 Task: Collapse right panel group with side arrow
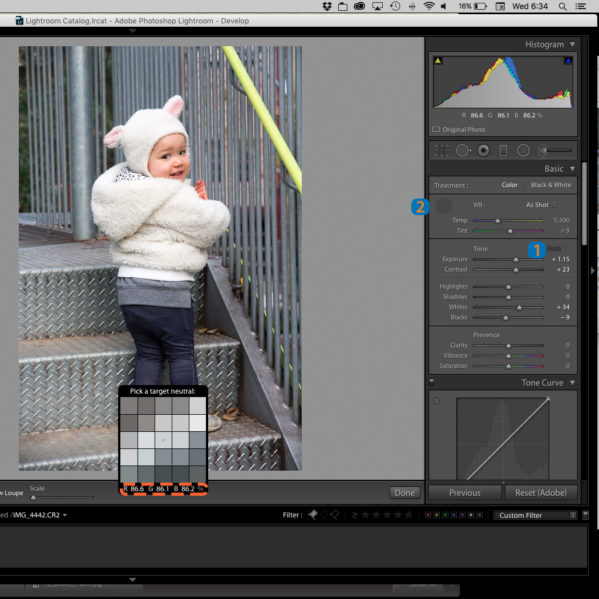tap(593, 270)
